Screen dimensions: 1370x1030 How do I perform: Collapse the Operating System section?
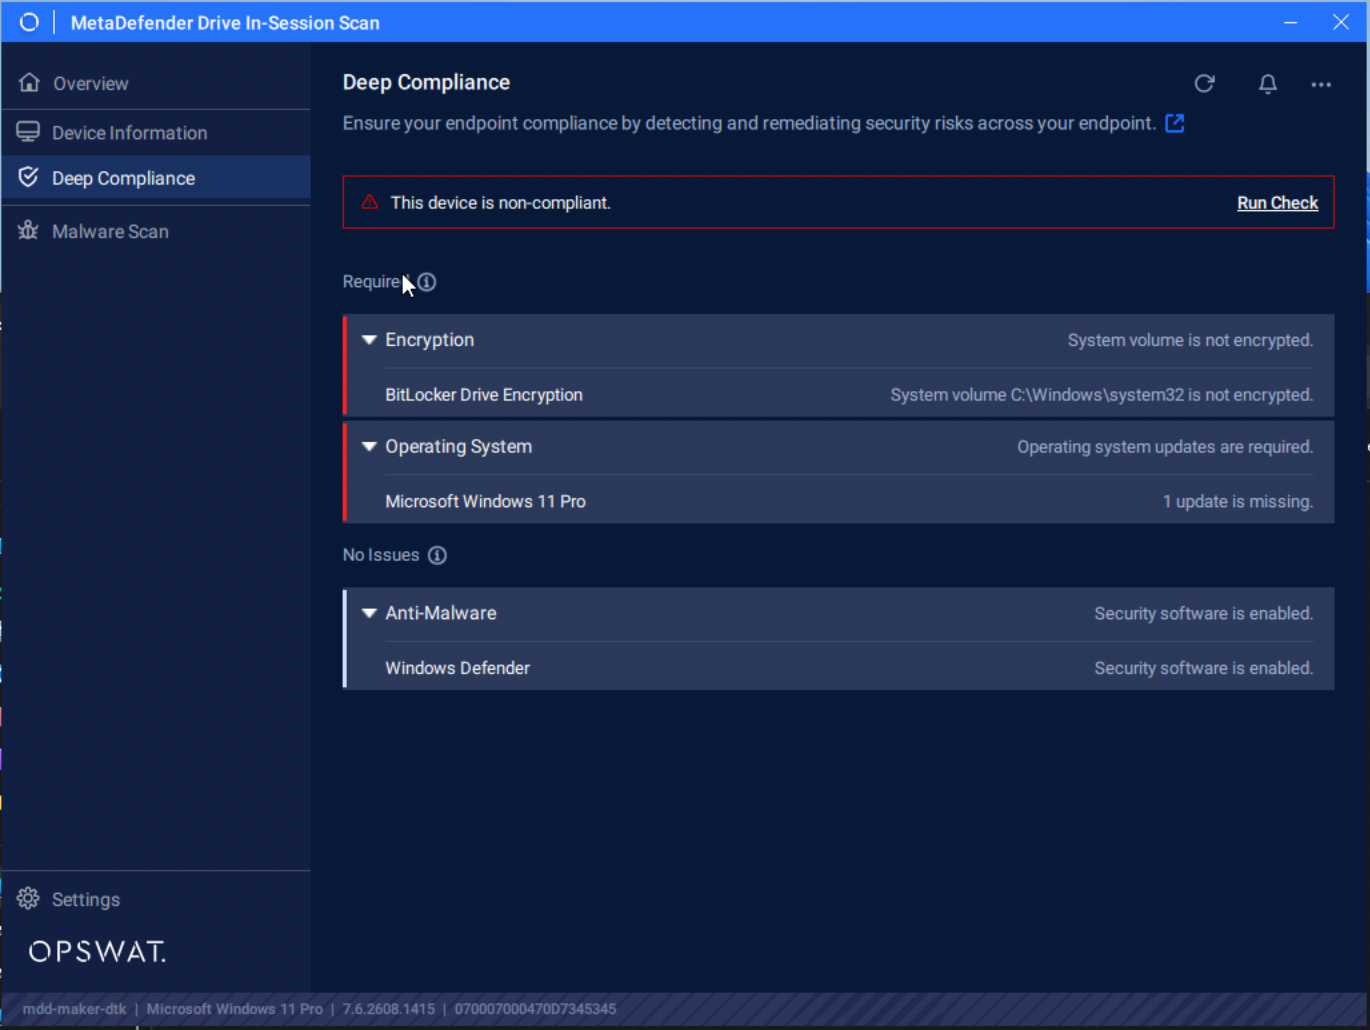point(369,447)
